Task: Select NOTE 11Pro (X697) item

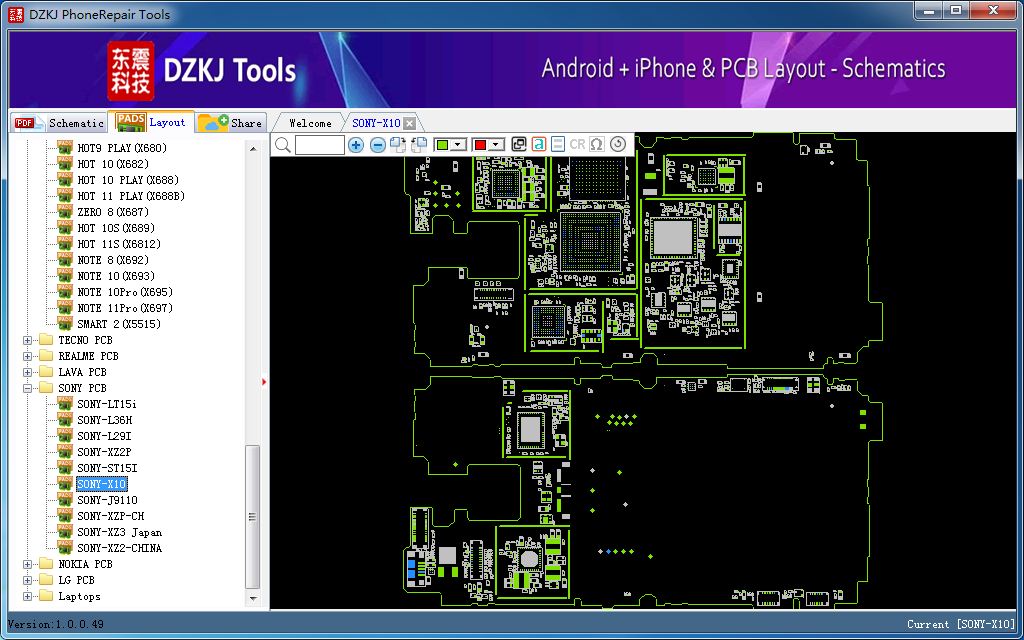Action: (125, 308)
